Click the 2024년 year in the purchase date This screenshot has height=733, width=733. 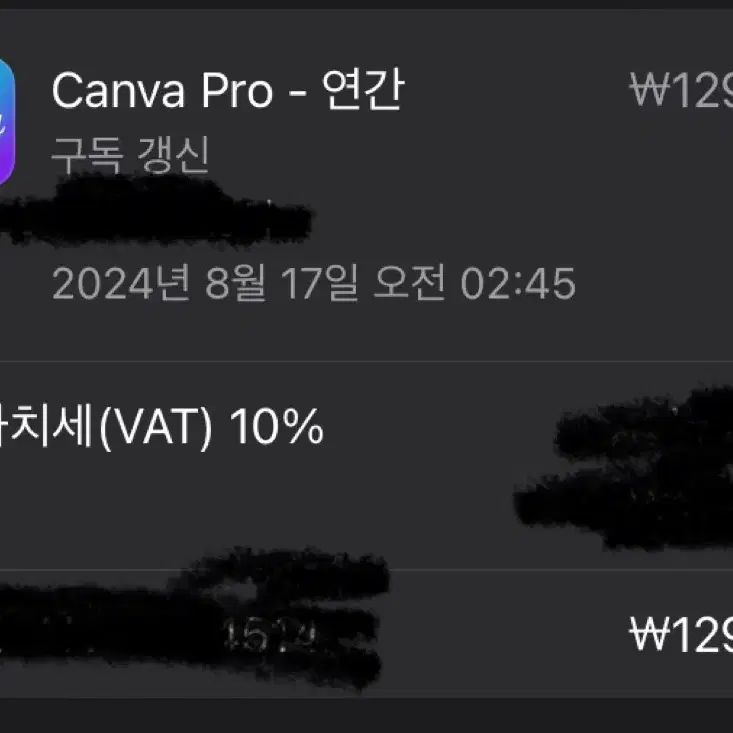[120, 283]
